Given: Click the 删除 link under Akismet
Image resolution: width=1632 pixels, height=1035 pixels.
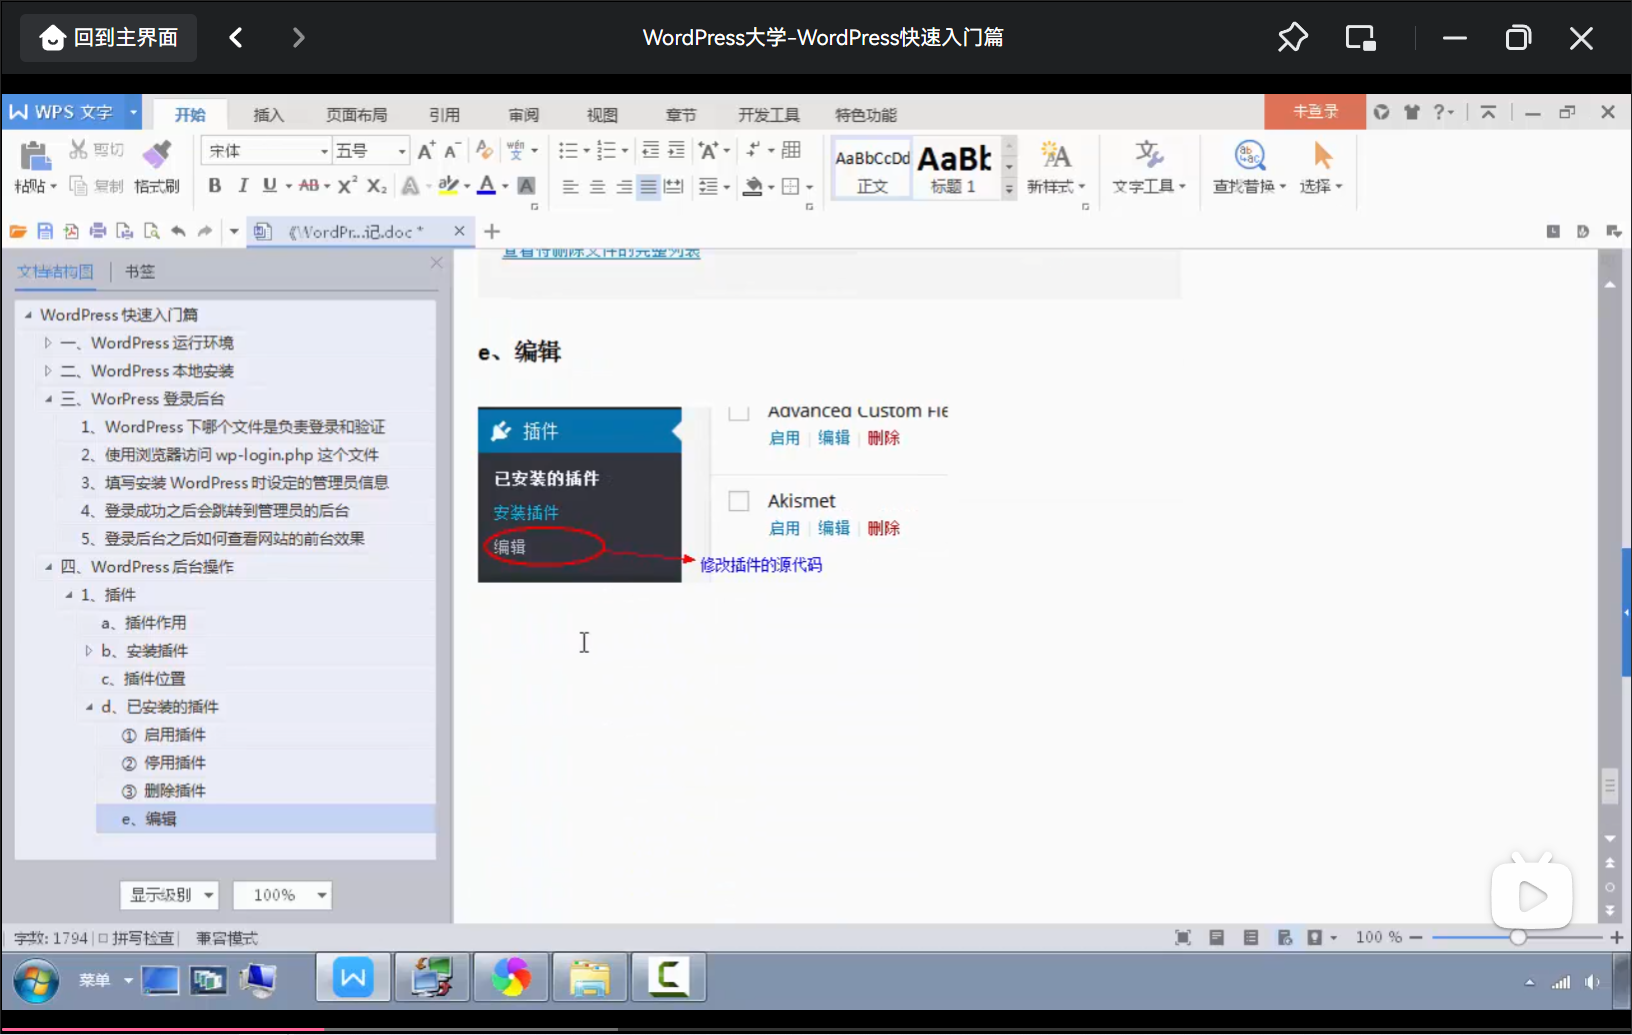Looking at the screenshot, I should [x=884, y=529].
